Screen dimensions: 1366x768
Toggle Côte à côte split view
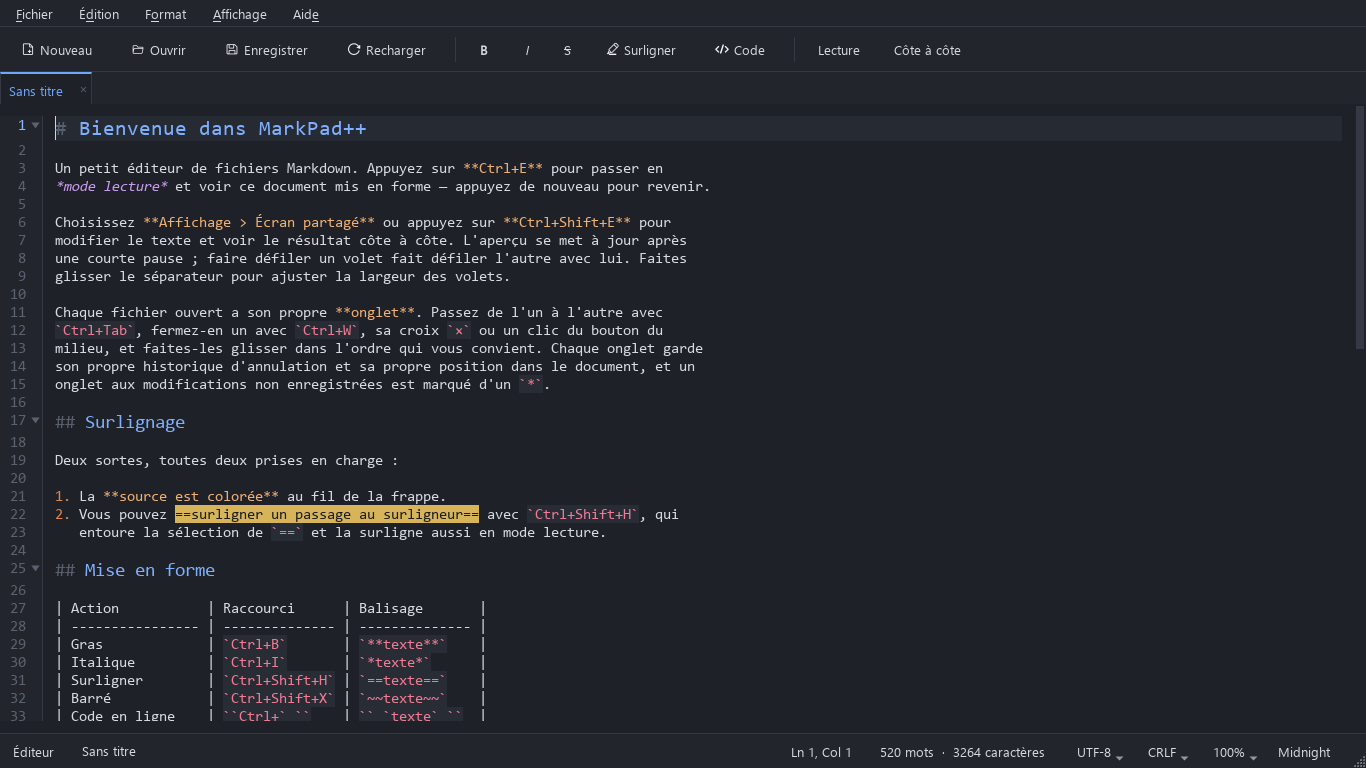click(x=927, y=50)
